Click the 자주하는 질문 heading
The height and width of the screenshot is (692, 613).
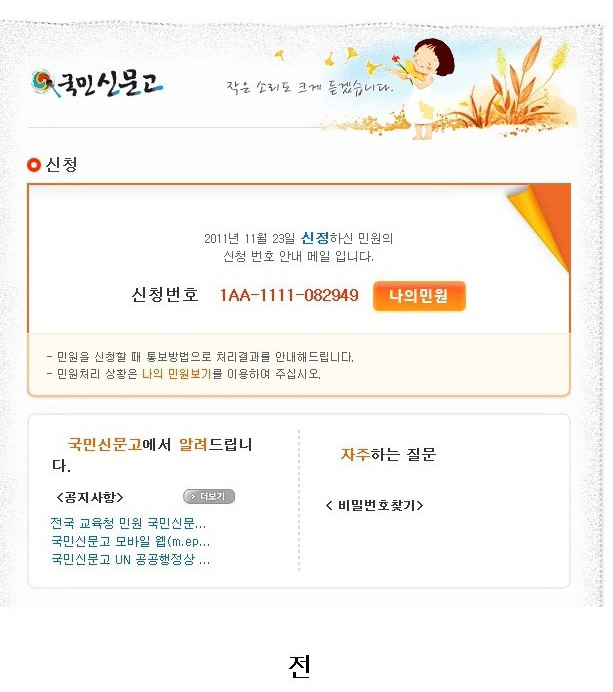tap(388, 454)
